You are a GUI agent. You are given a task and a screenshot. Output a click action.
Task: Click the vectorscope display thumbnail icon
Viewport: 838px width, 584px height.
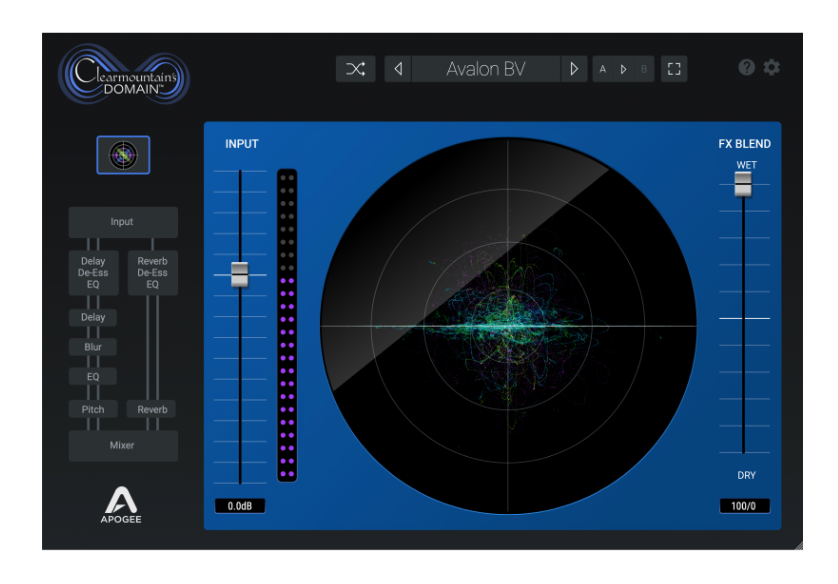click(122, 156)
